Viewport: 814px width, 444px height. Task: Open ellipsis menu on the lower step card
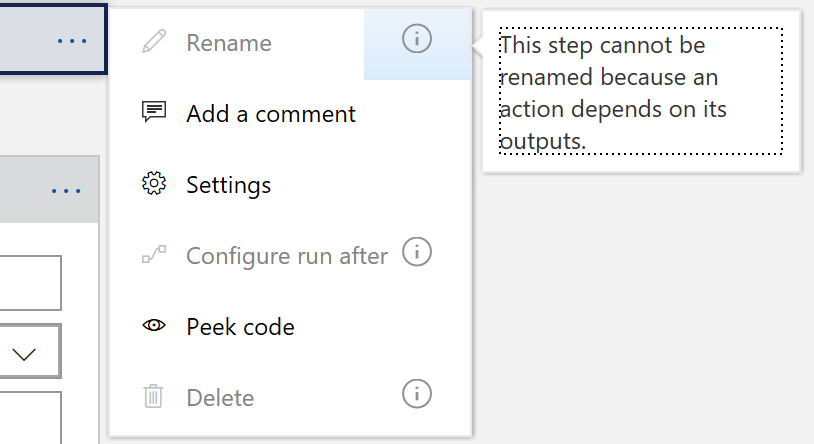point(66,191)
